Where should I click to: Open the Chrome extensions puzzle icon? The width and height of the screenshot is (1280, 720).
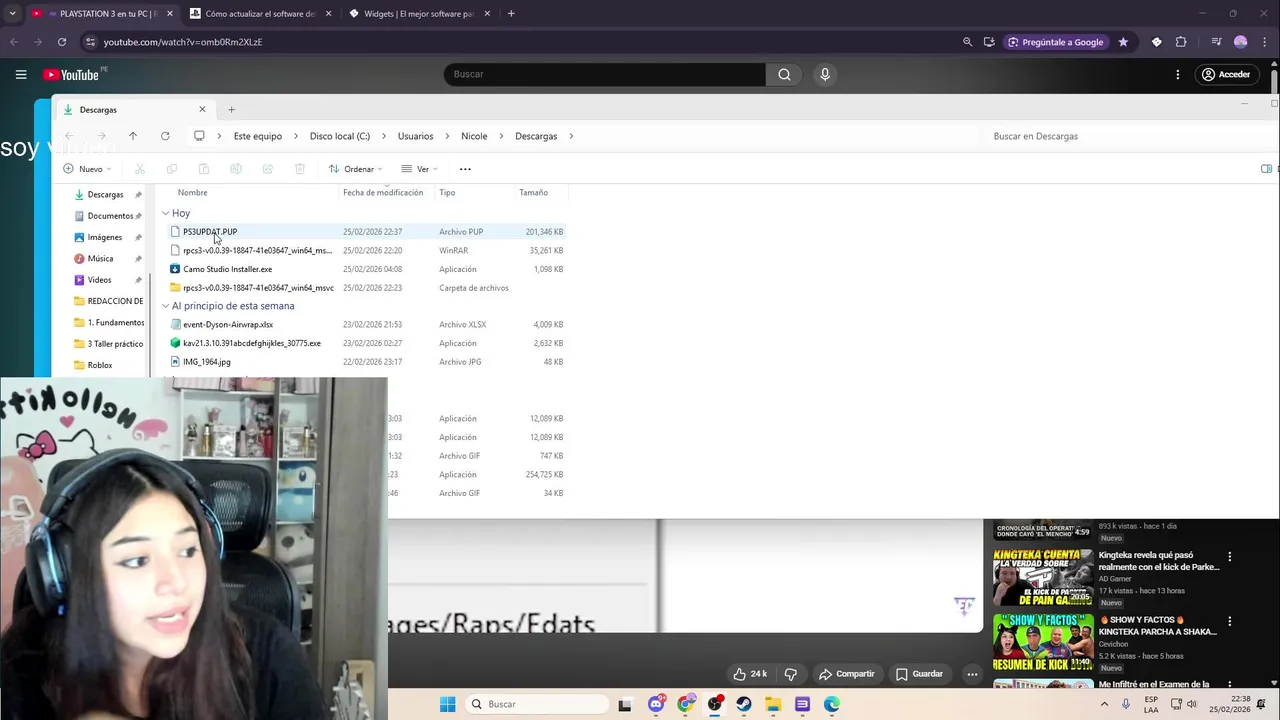click(x=1181, y=42)
